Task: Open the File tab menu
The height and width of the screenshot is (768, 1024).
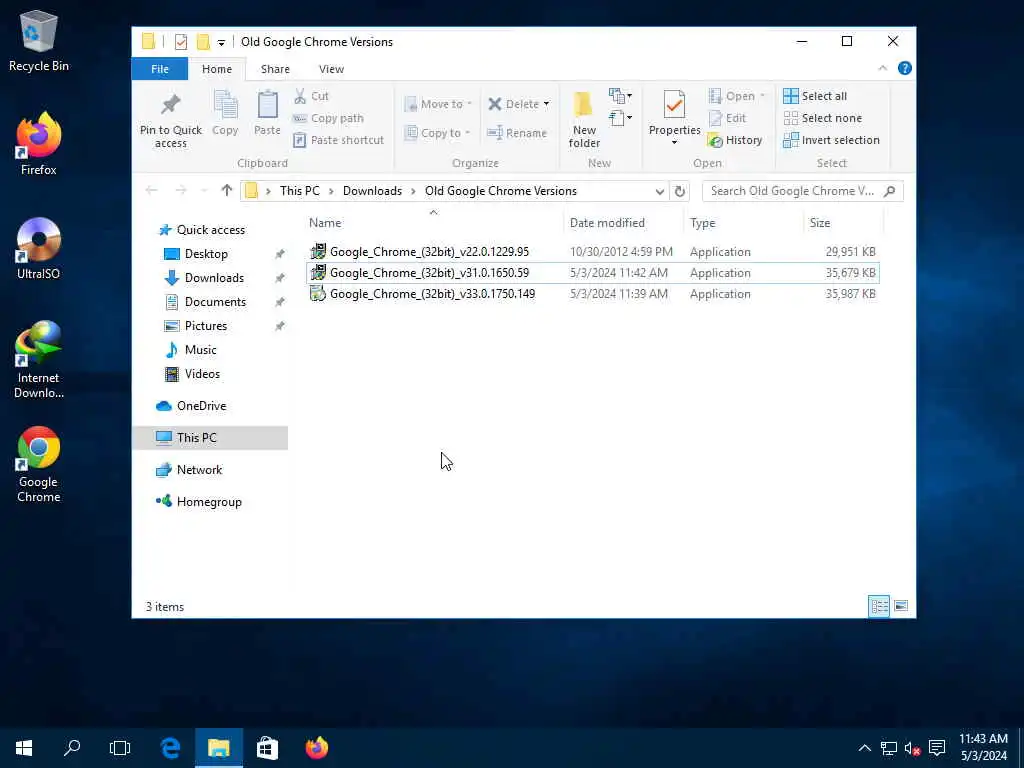Action: pyautogui.click(x=160, y=69)
